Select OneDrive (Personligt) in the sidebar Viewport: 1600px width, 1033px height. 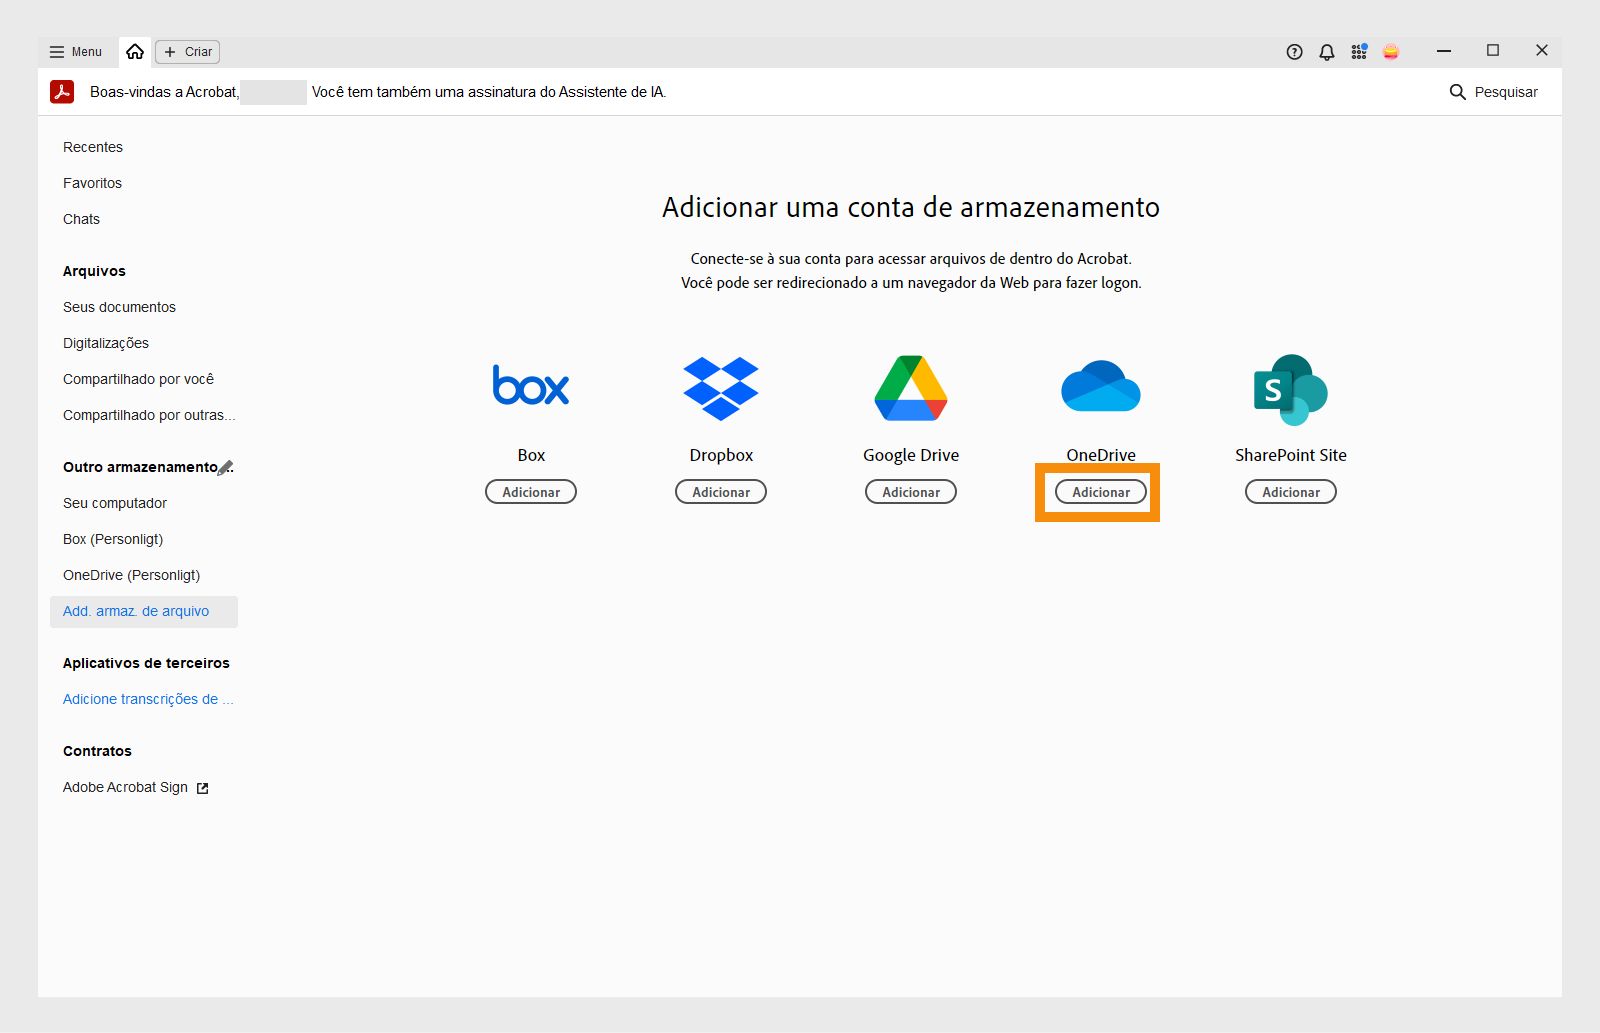pos(131,575)
